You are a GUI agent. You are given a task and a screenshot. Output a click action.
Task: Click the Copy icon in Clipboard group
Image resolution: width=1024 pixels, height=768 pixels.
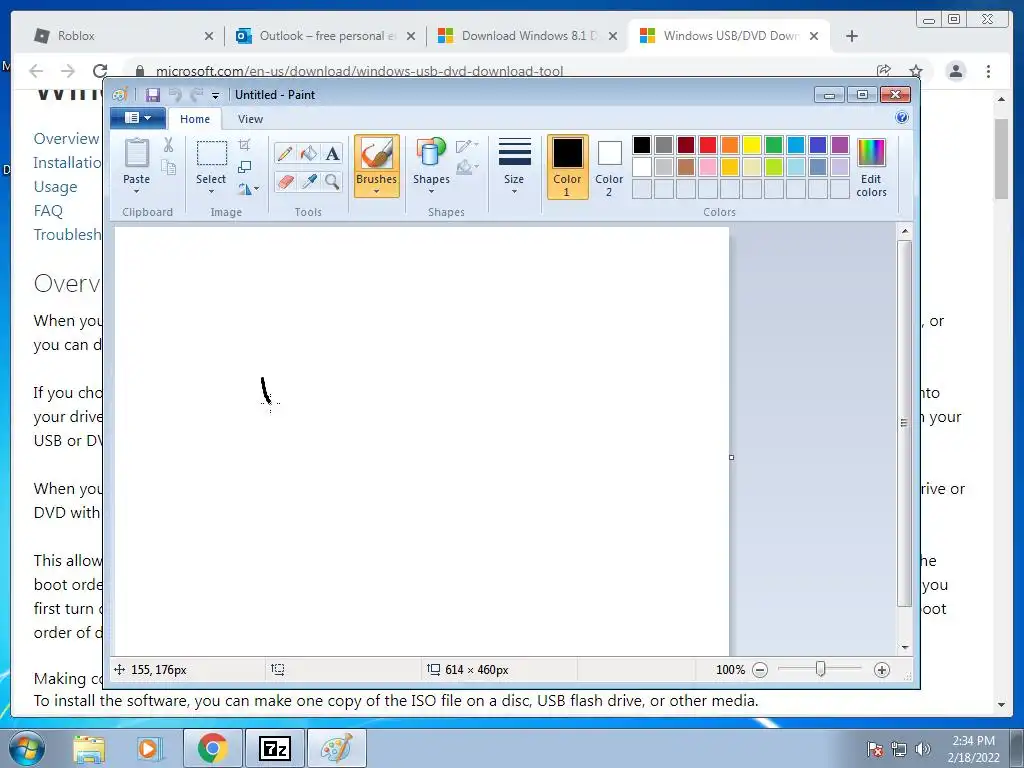[x=168, y=168]
